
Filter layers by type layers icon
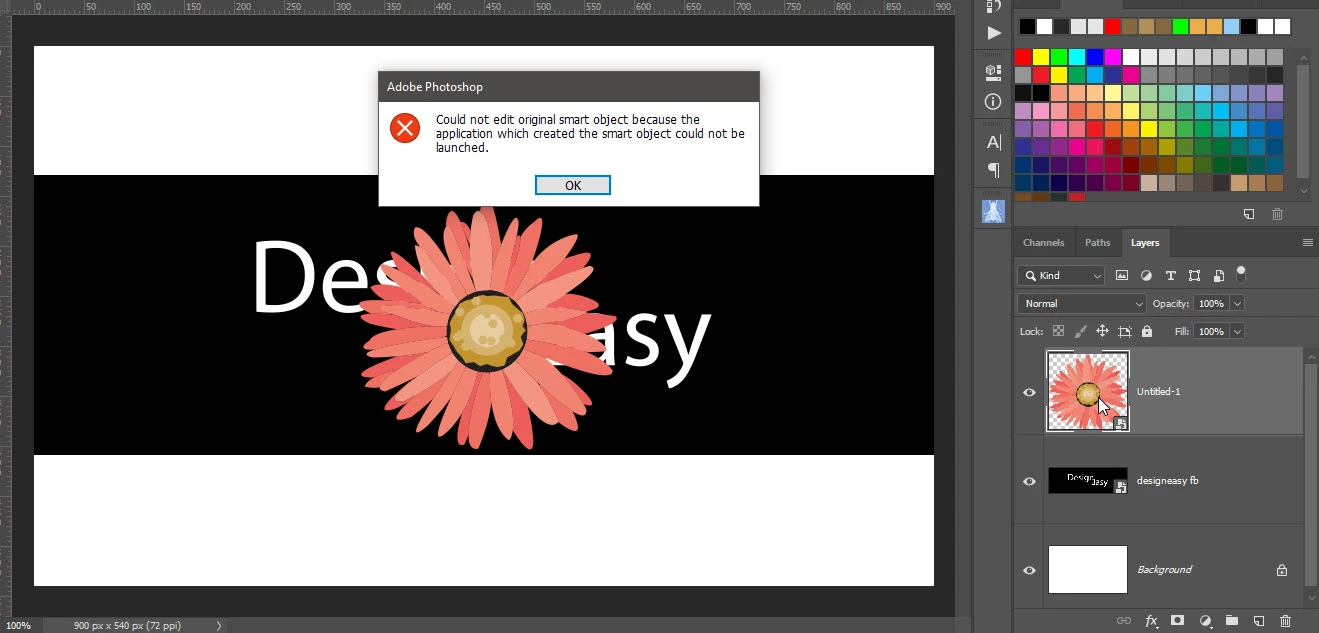click(1170, 275)
